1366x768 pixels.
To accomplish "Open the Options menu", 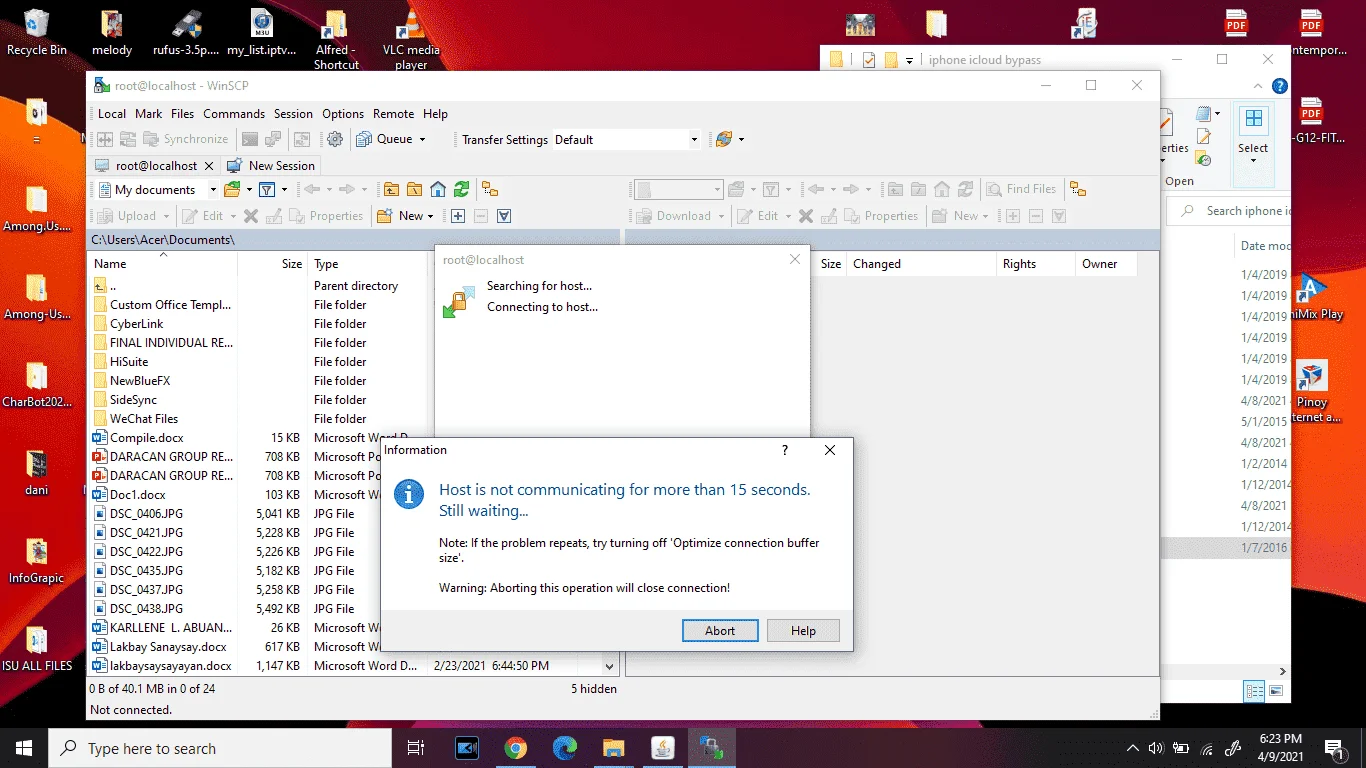I will click(343, 114).
